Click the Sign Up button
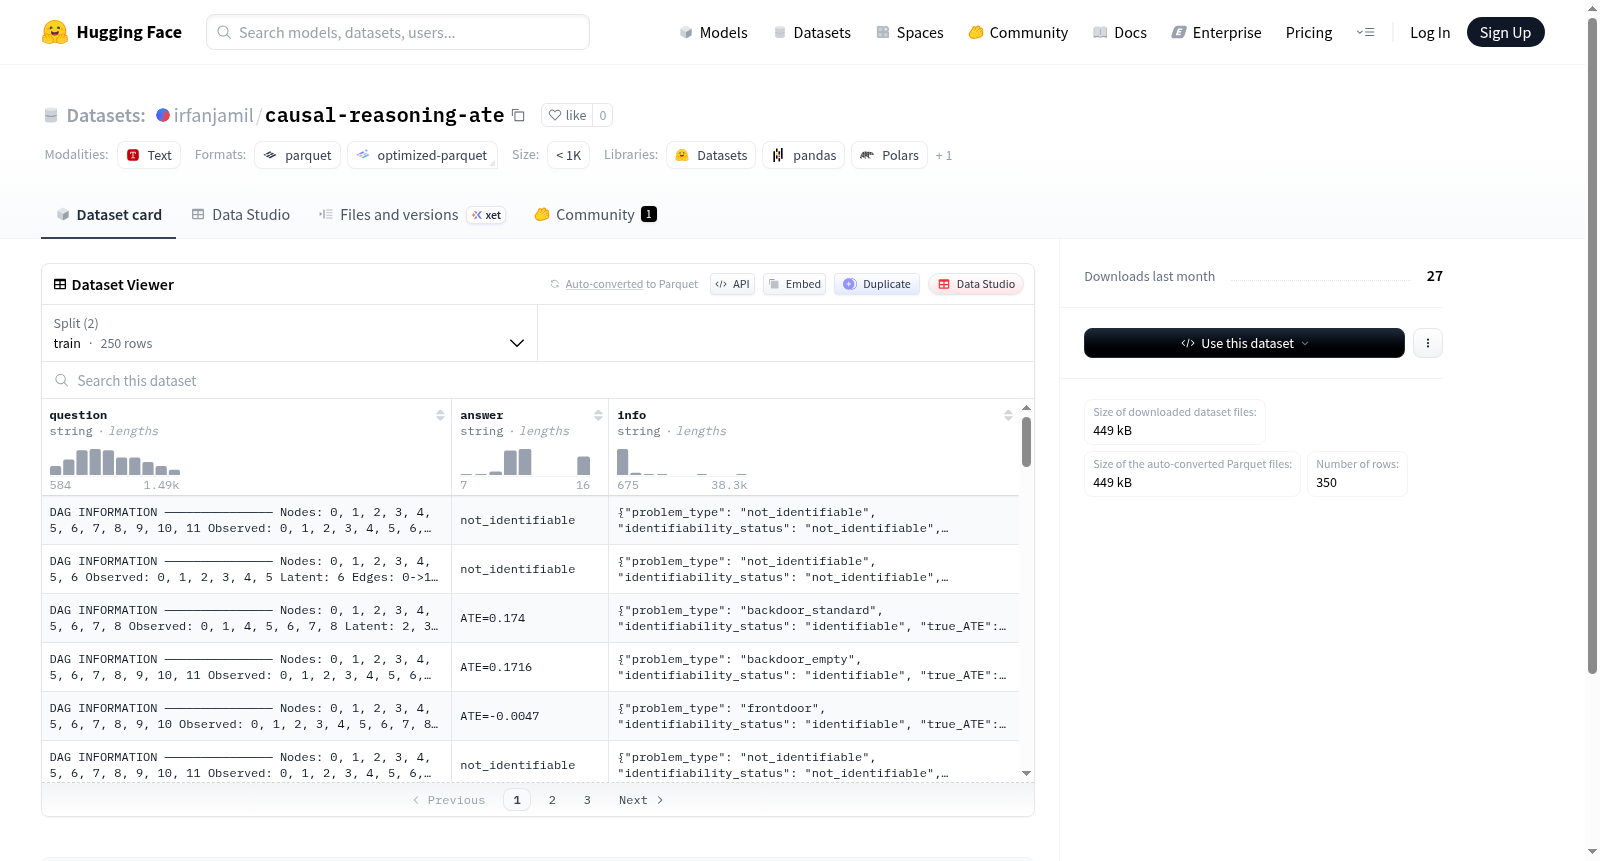The width and height of the screenshot is (1600, 861). click(x=1505, y=32)
